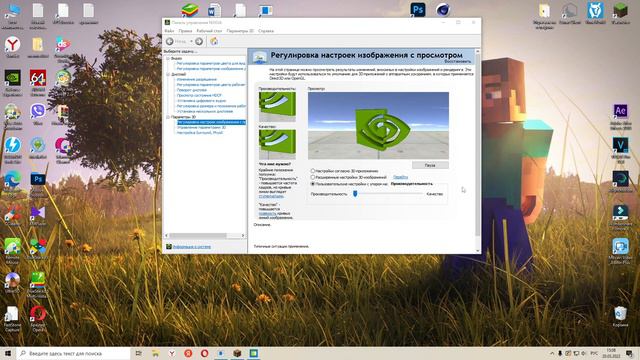Open the AIDA64 desktop icon
This screenshot has width=640, height=360.
(x=38, y=78)
